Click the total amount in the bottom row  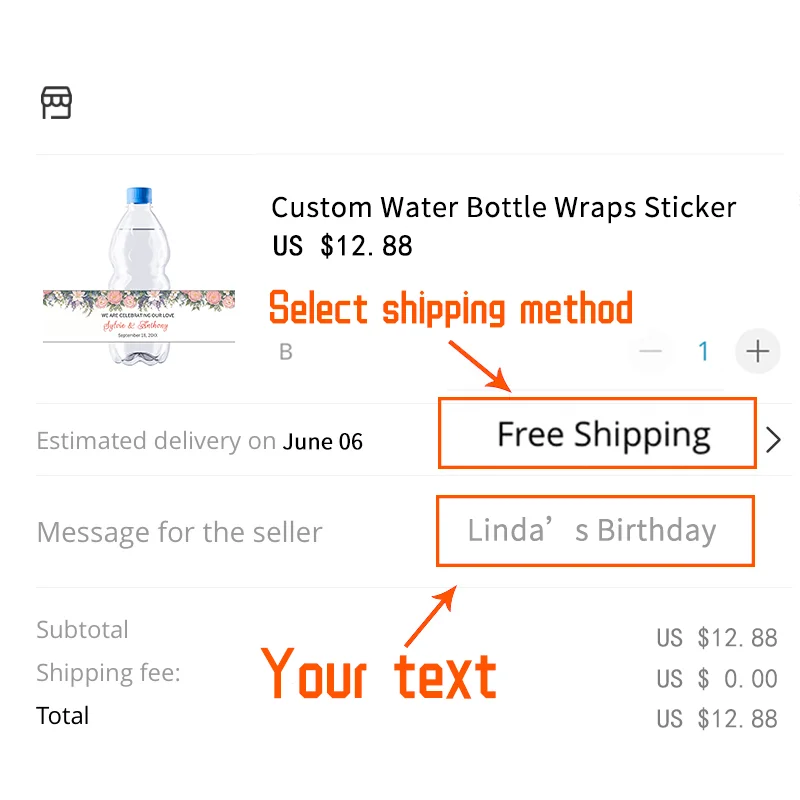tap(716, 718)
